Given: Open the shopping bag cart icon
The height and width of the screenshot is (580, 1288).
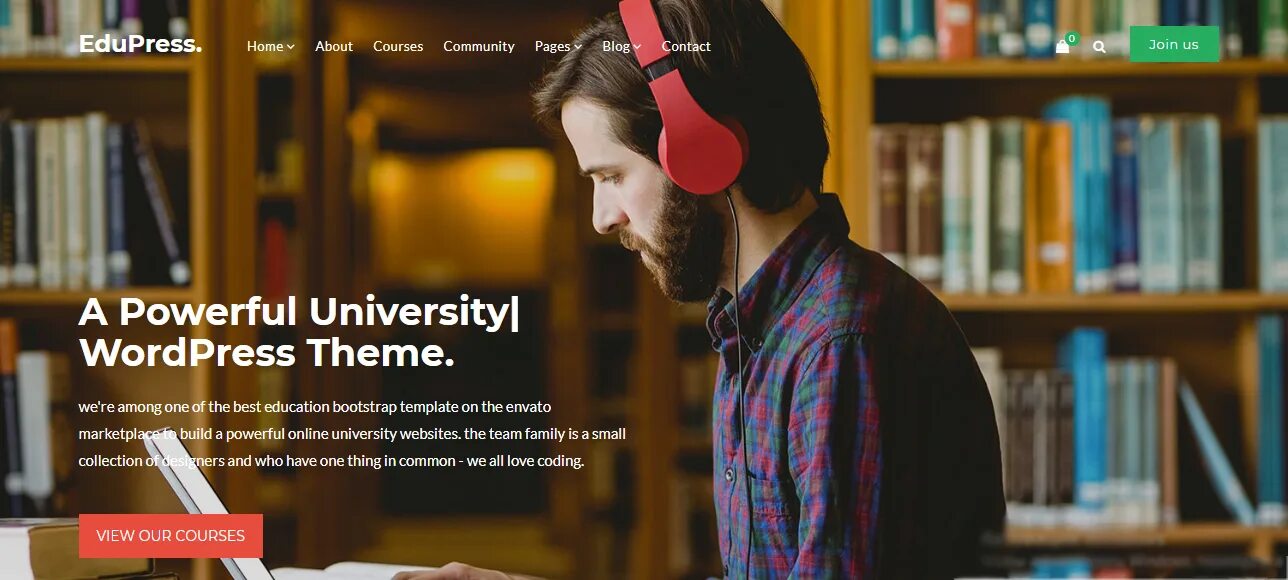Looking at the screenshot, I should point(1062,47).
